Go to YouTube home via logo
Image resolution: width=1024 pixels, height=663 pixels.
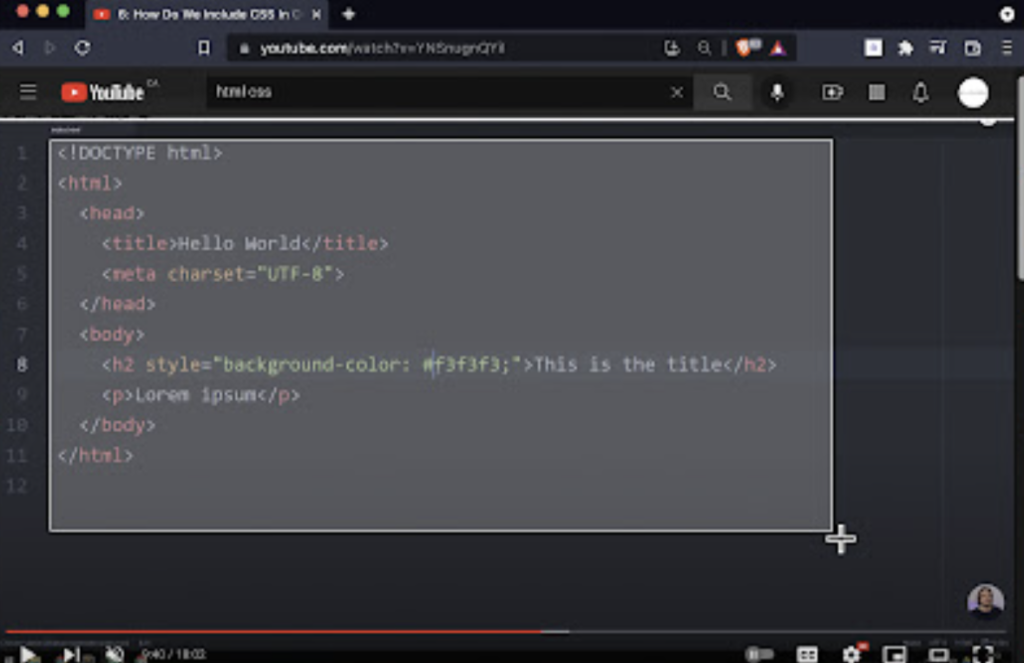tap(103, 92)
